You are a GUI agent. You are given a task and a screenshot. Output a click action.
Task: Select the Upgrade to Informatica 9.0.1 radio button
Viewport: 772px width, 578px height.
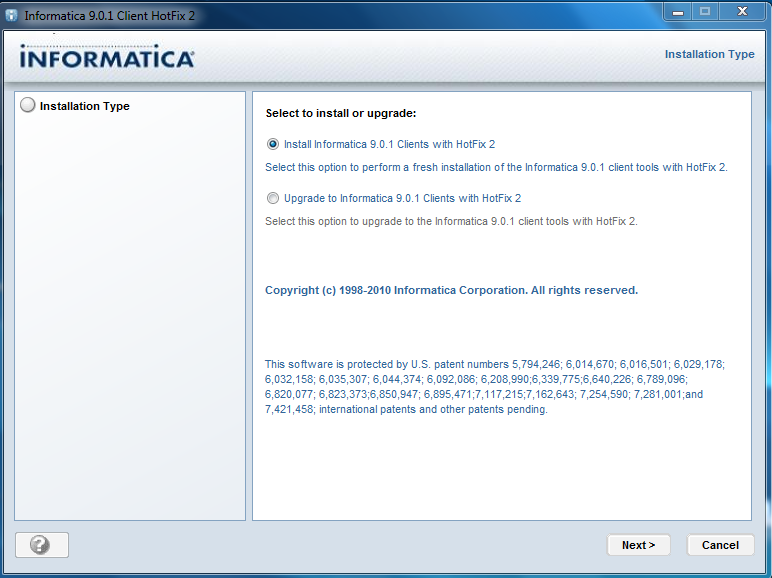click(273, 198)
